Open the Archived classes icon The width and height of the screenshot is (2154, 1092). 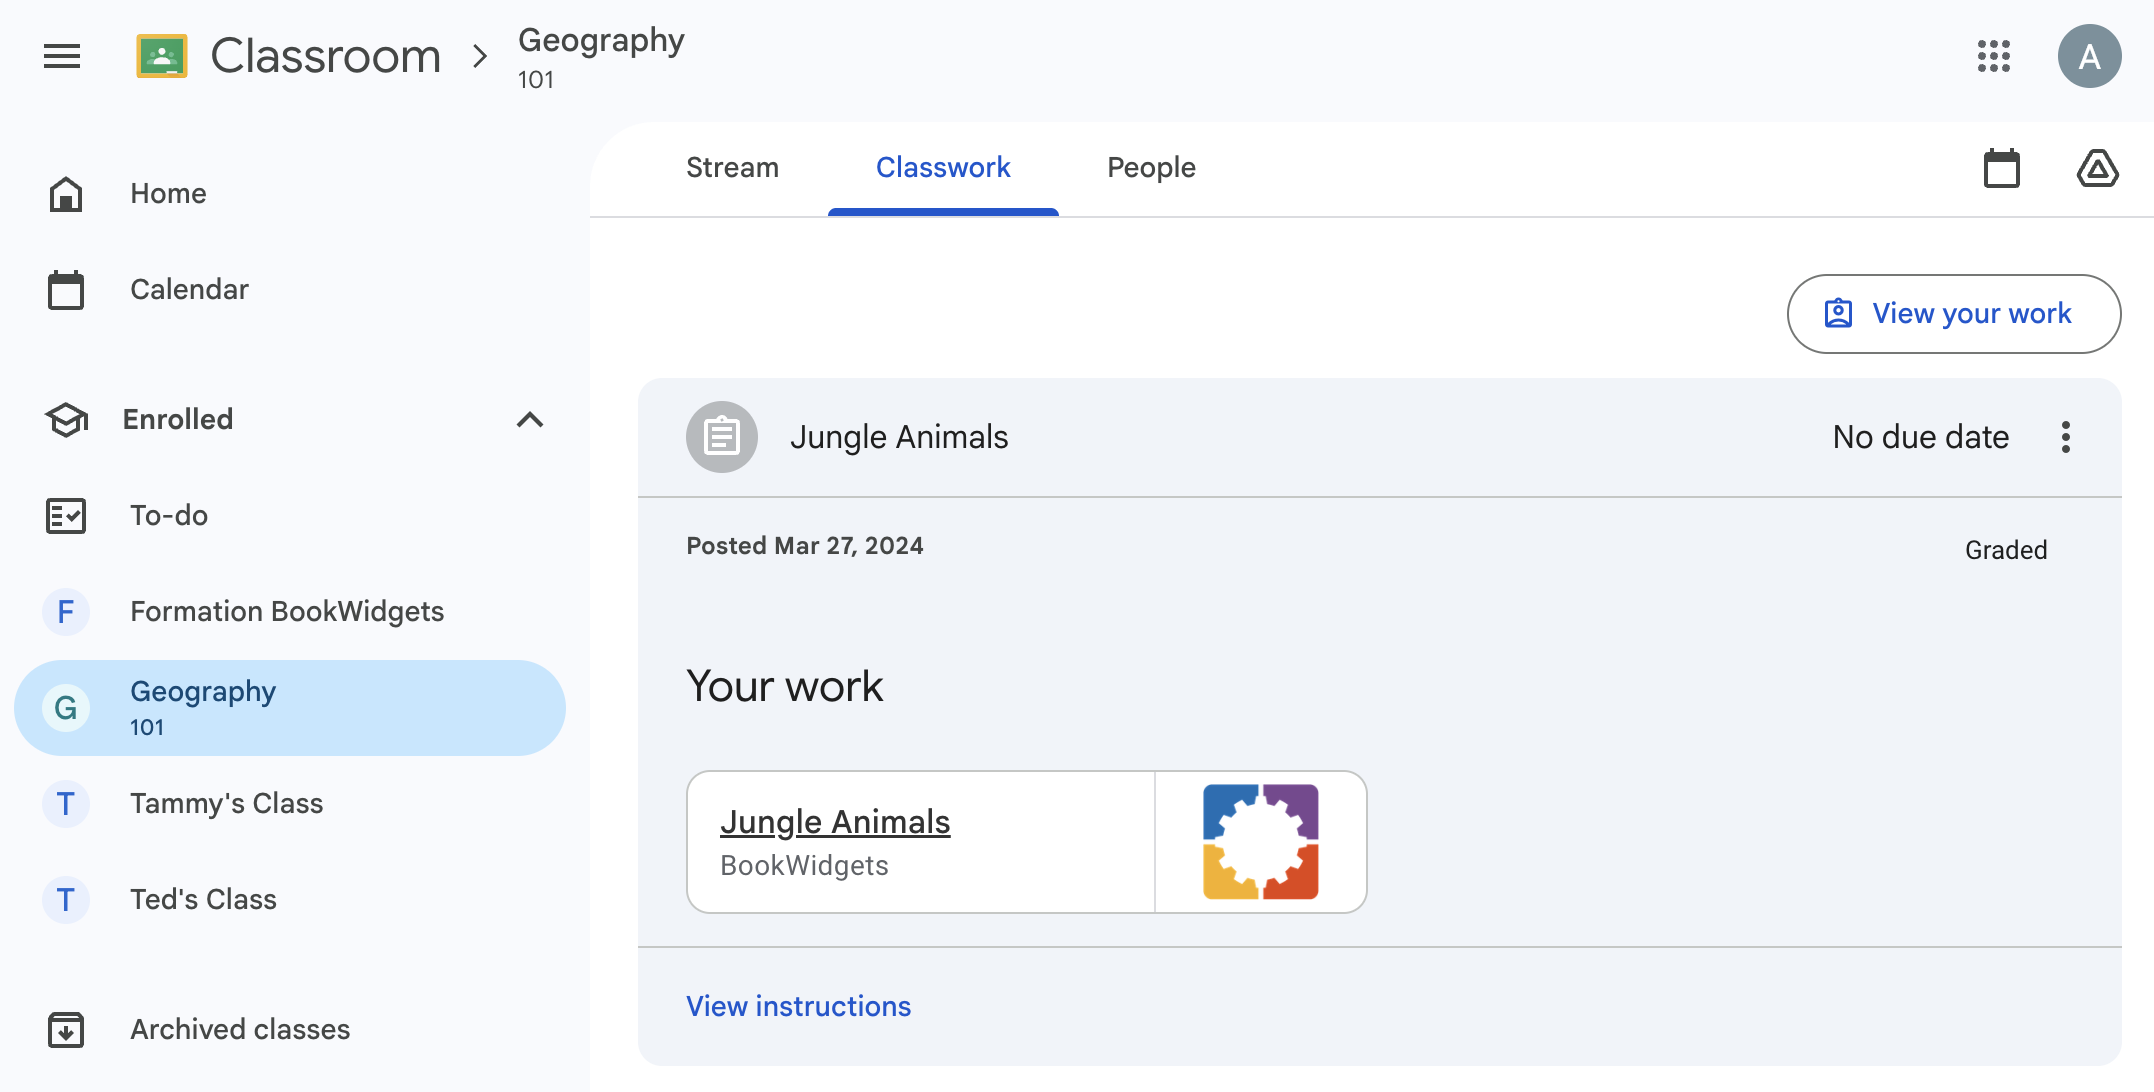pyautogui.click(x=65, y=1029)
